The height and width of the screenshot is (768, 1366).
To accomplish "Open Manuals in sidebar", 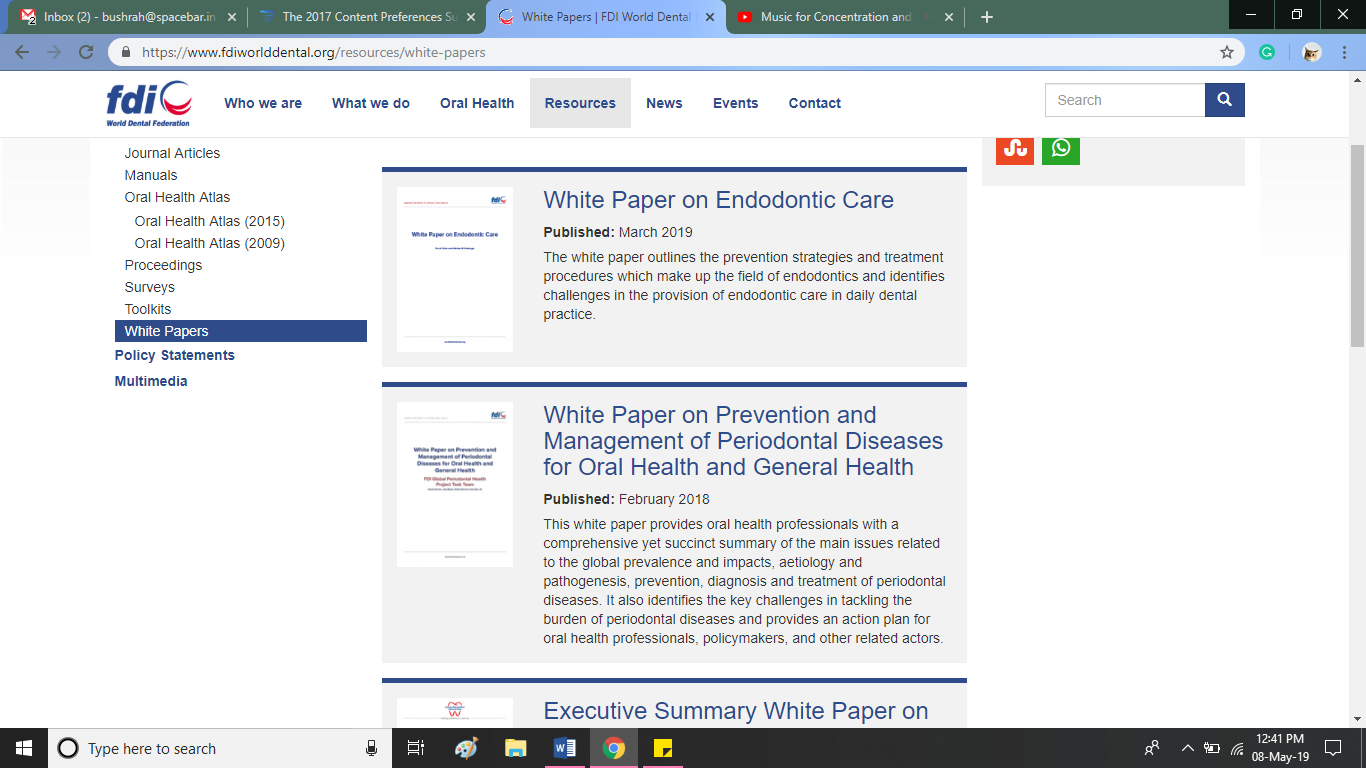I will [x=151, y=175].
